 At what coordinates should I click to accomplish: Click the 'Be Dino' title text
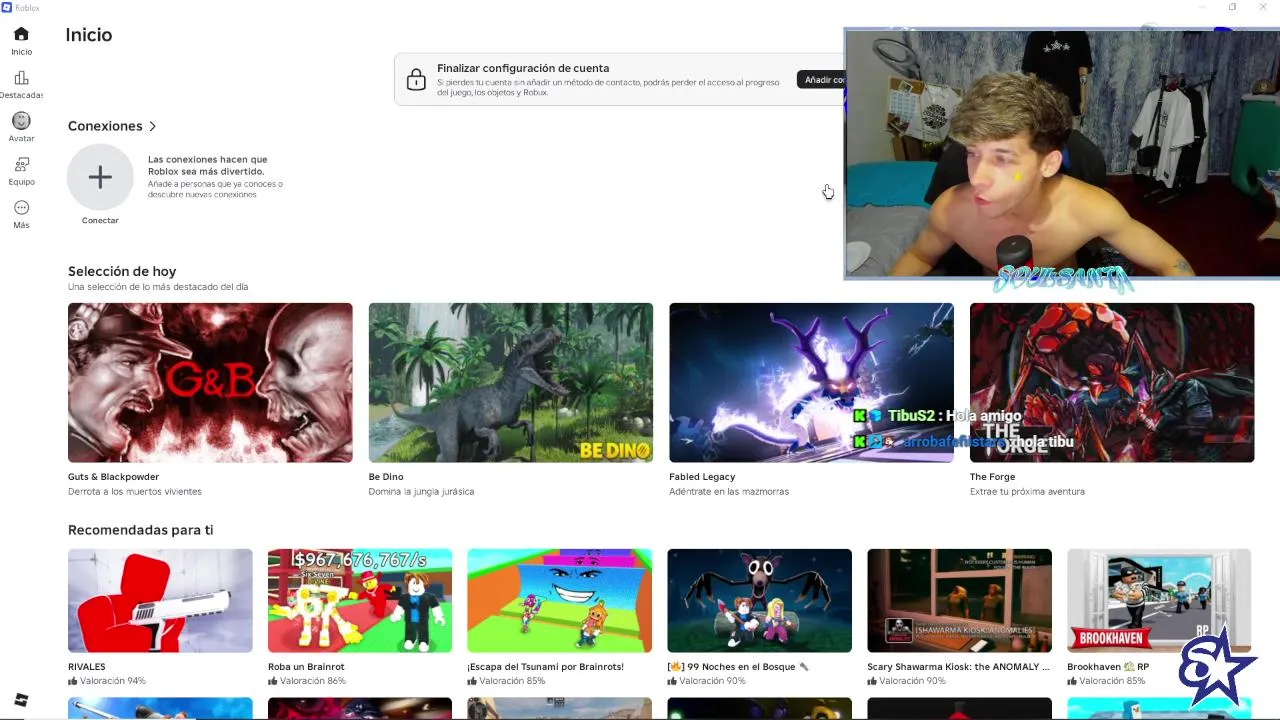pyautogui.click(x=386, y=477)
